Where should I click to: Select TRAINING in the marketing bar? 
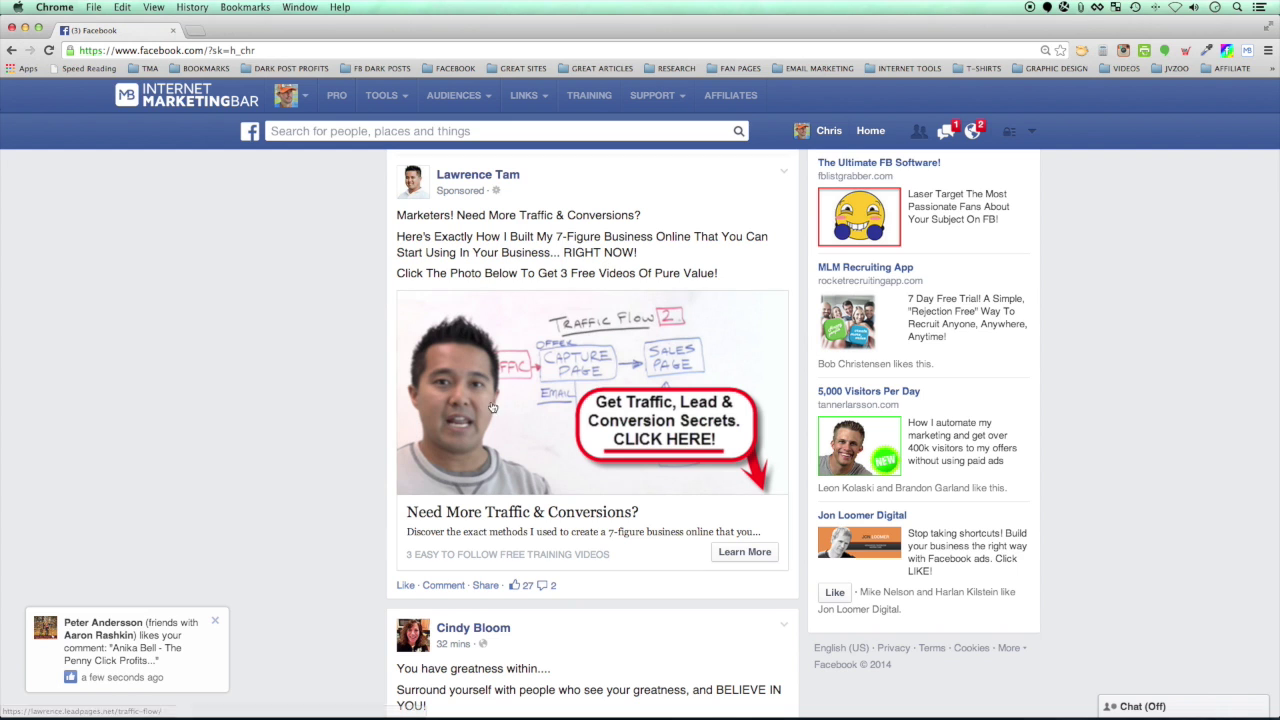589,95
